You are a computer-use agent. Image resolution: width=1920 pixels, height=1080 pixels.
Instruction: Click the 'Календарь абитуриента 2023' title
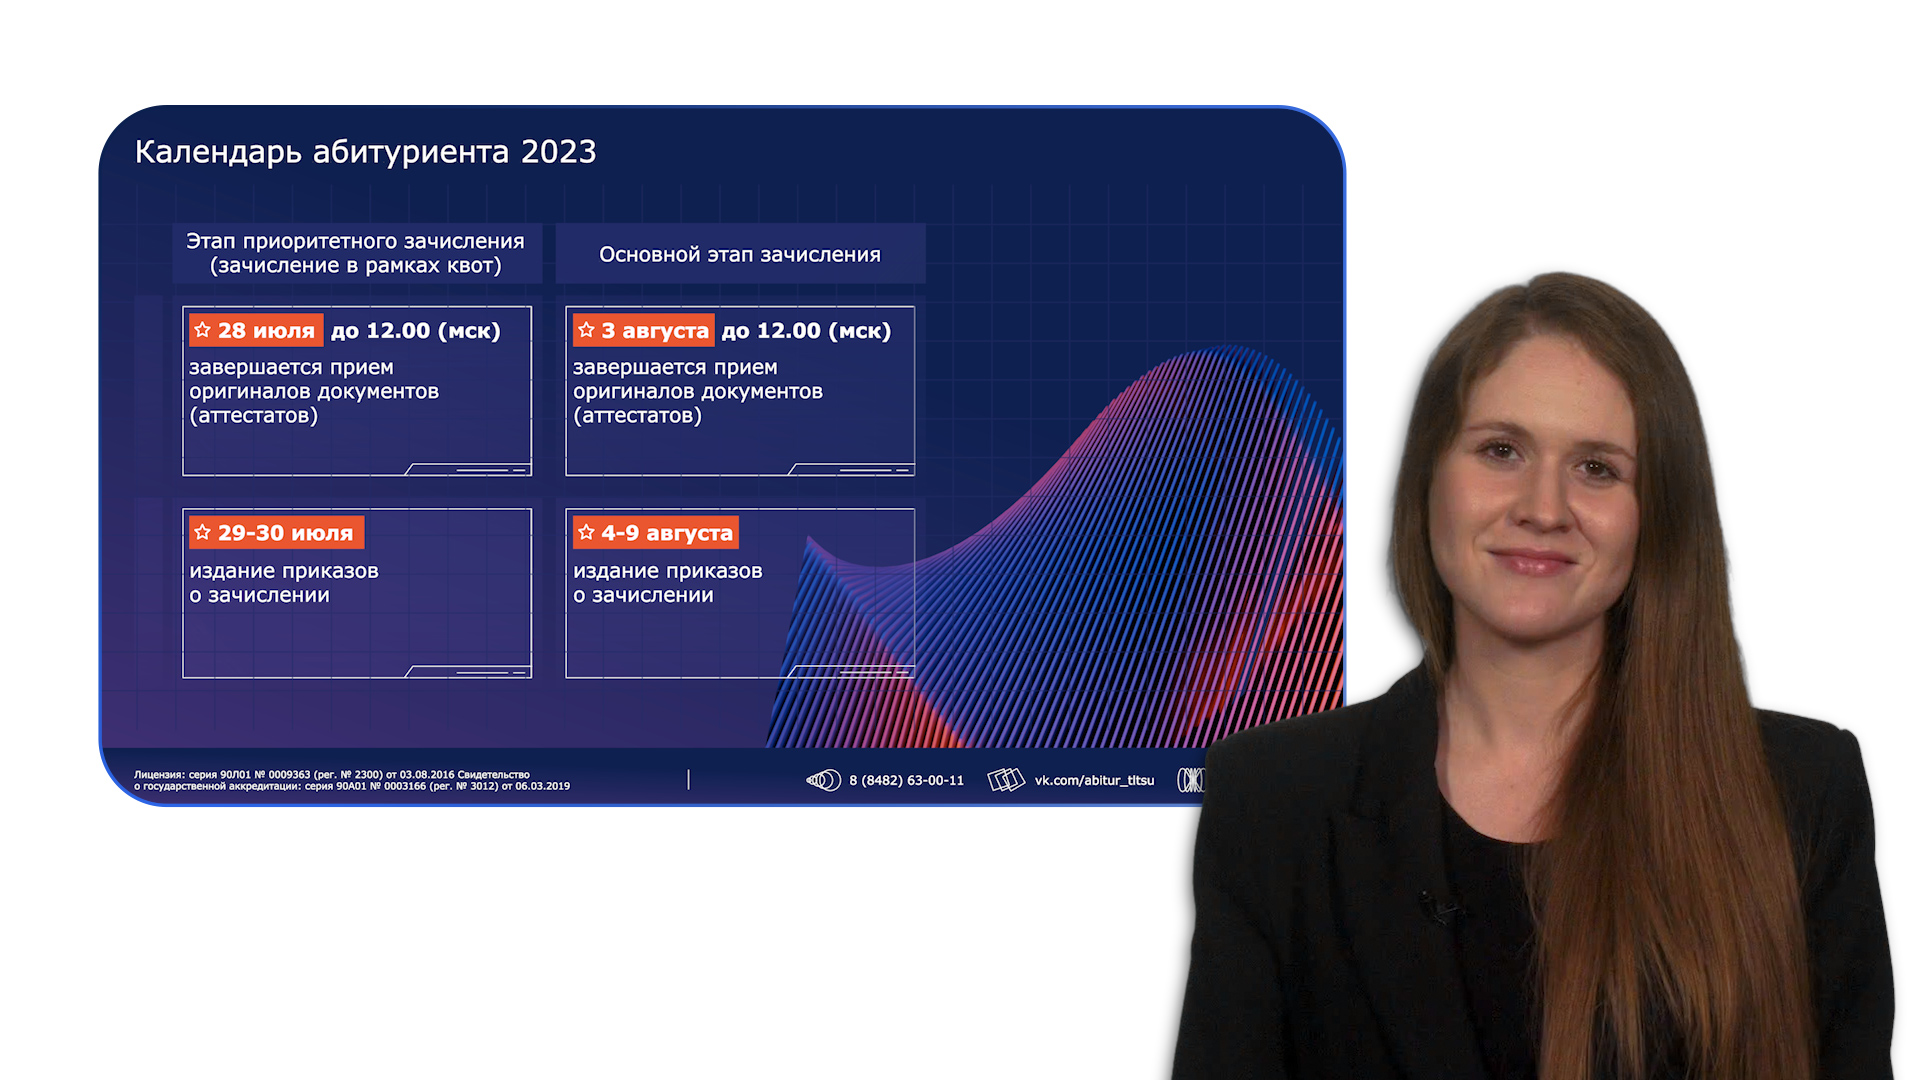tap(366, 152)
